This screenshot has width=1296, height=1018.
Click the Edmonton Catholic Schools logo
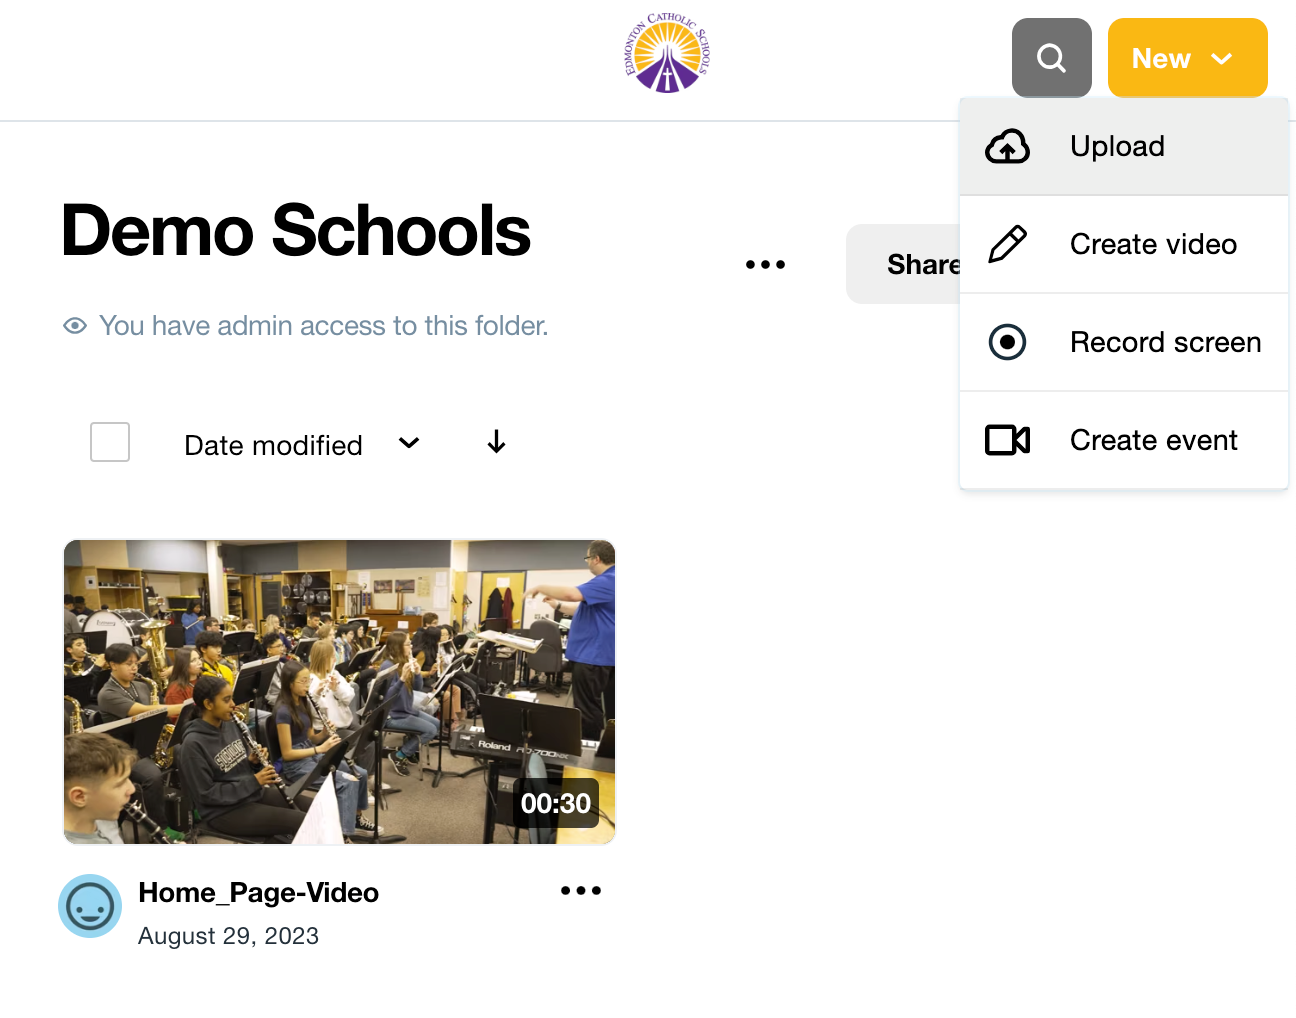click(x=667, y=53)
